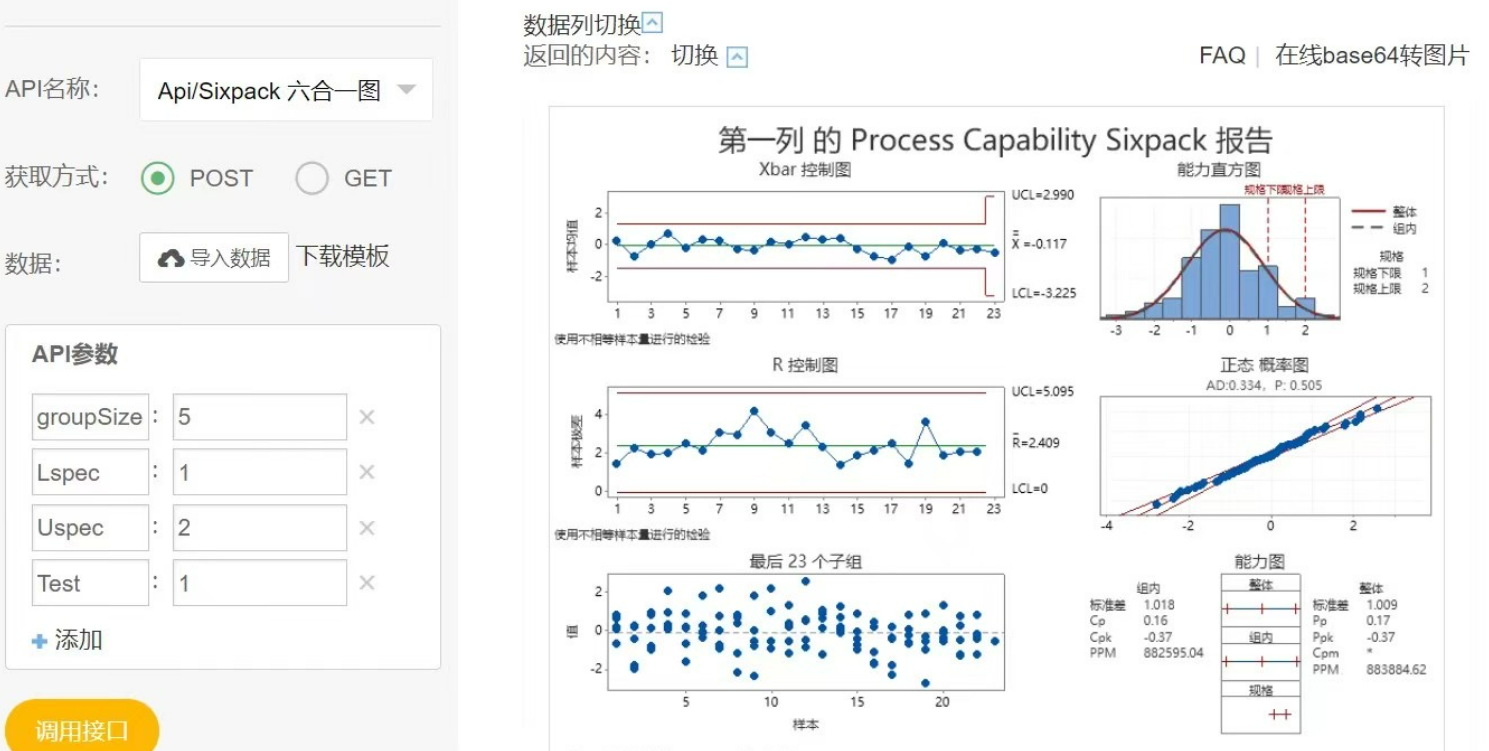Open 在线base64转图片 link
Screen dimensions: 1489x751
[x=1372, y=55]
